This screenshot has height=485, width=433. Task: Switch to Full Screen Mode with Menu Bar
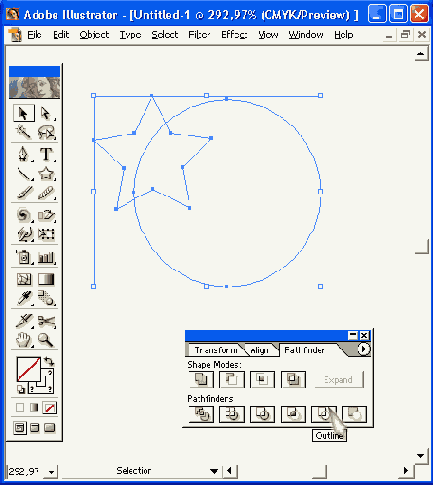click(x=35, y=428)
